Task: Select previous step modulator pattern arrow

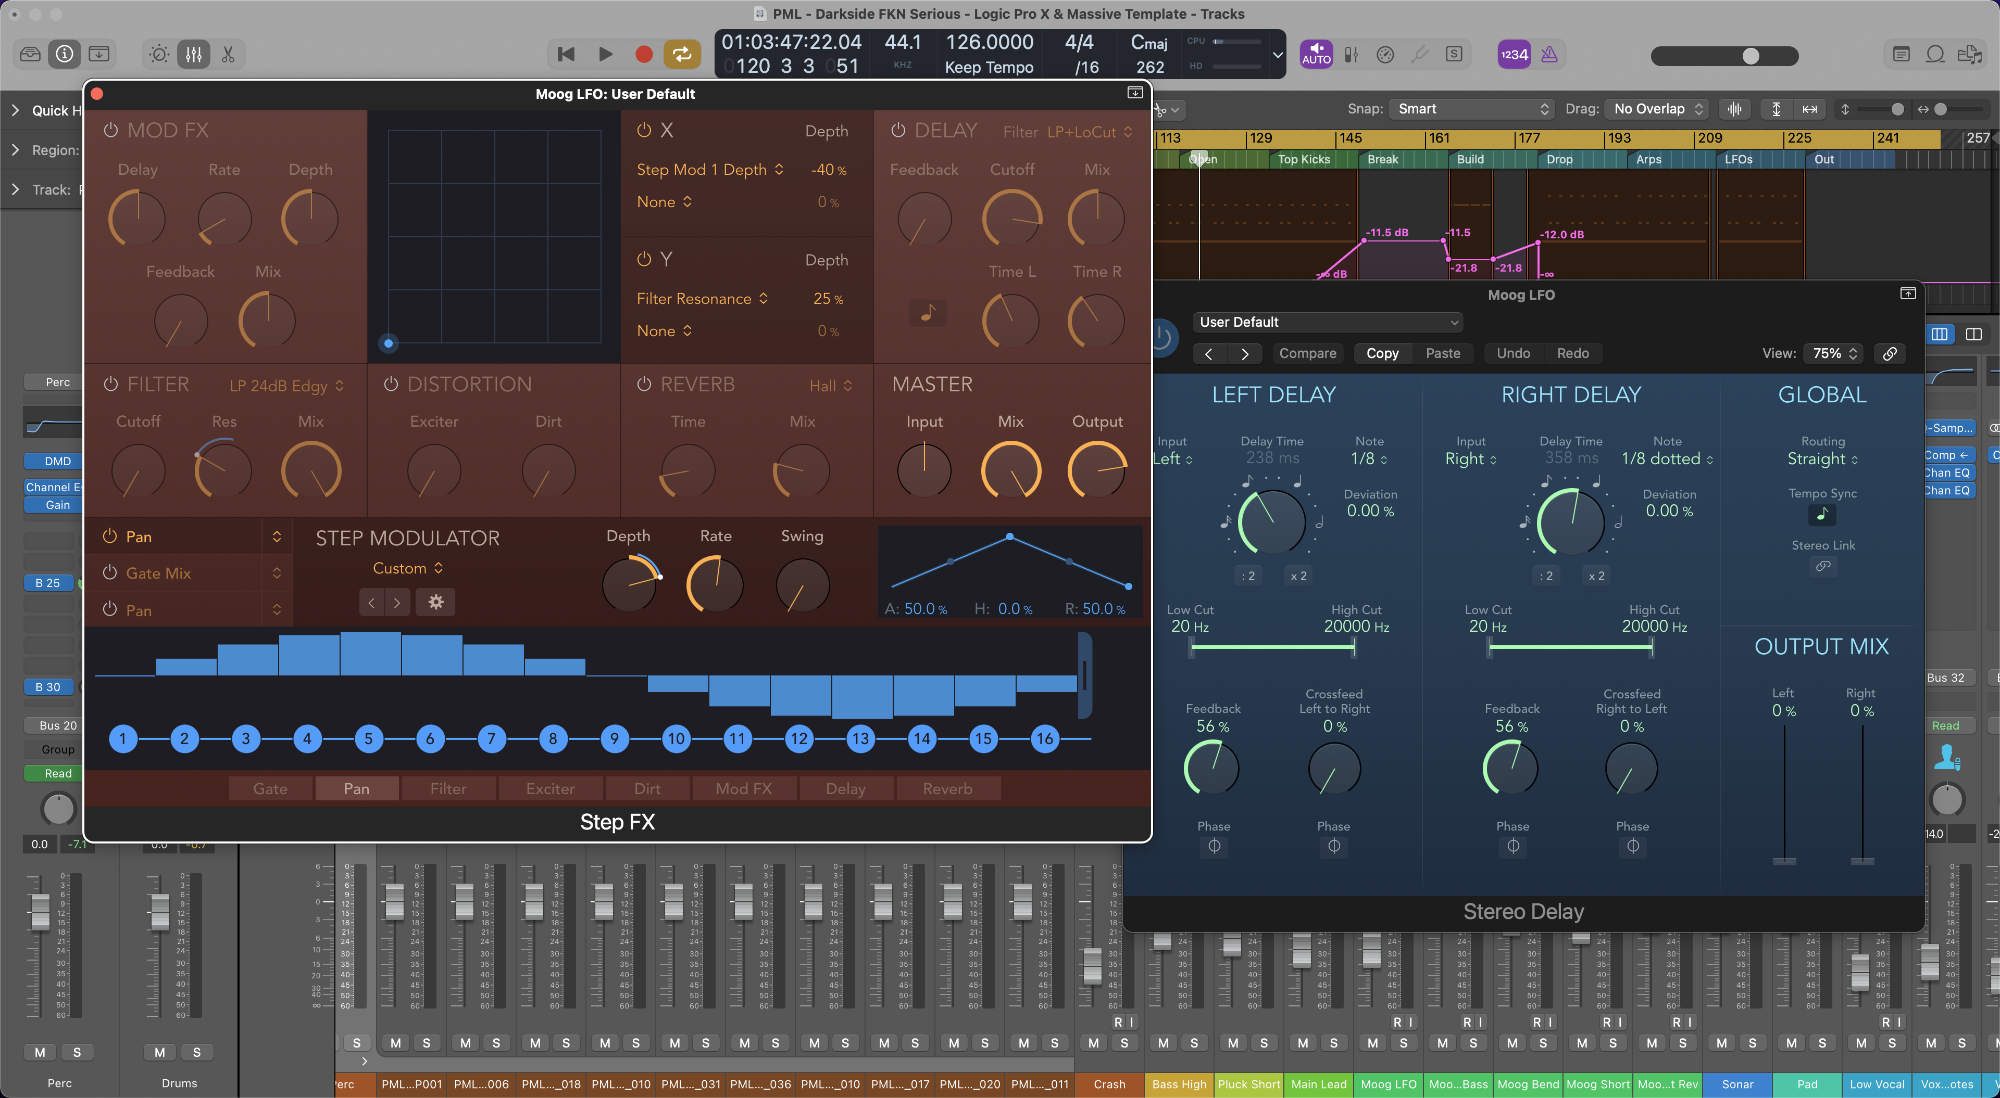Action: point(372,602)
